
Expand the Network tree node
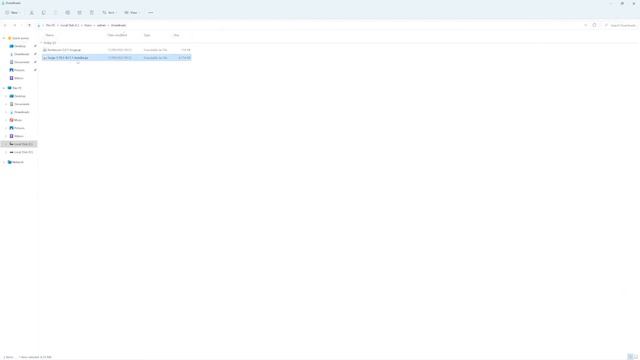[4, 162]
